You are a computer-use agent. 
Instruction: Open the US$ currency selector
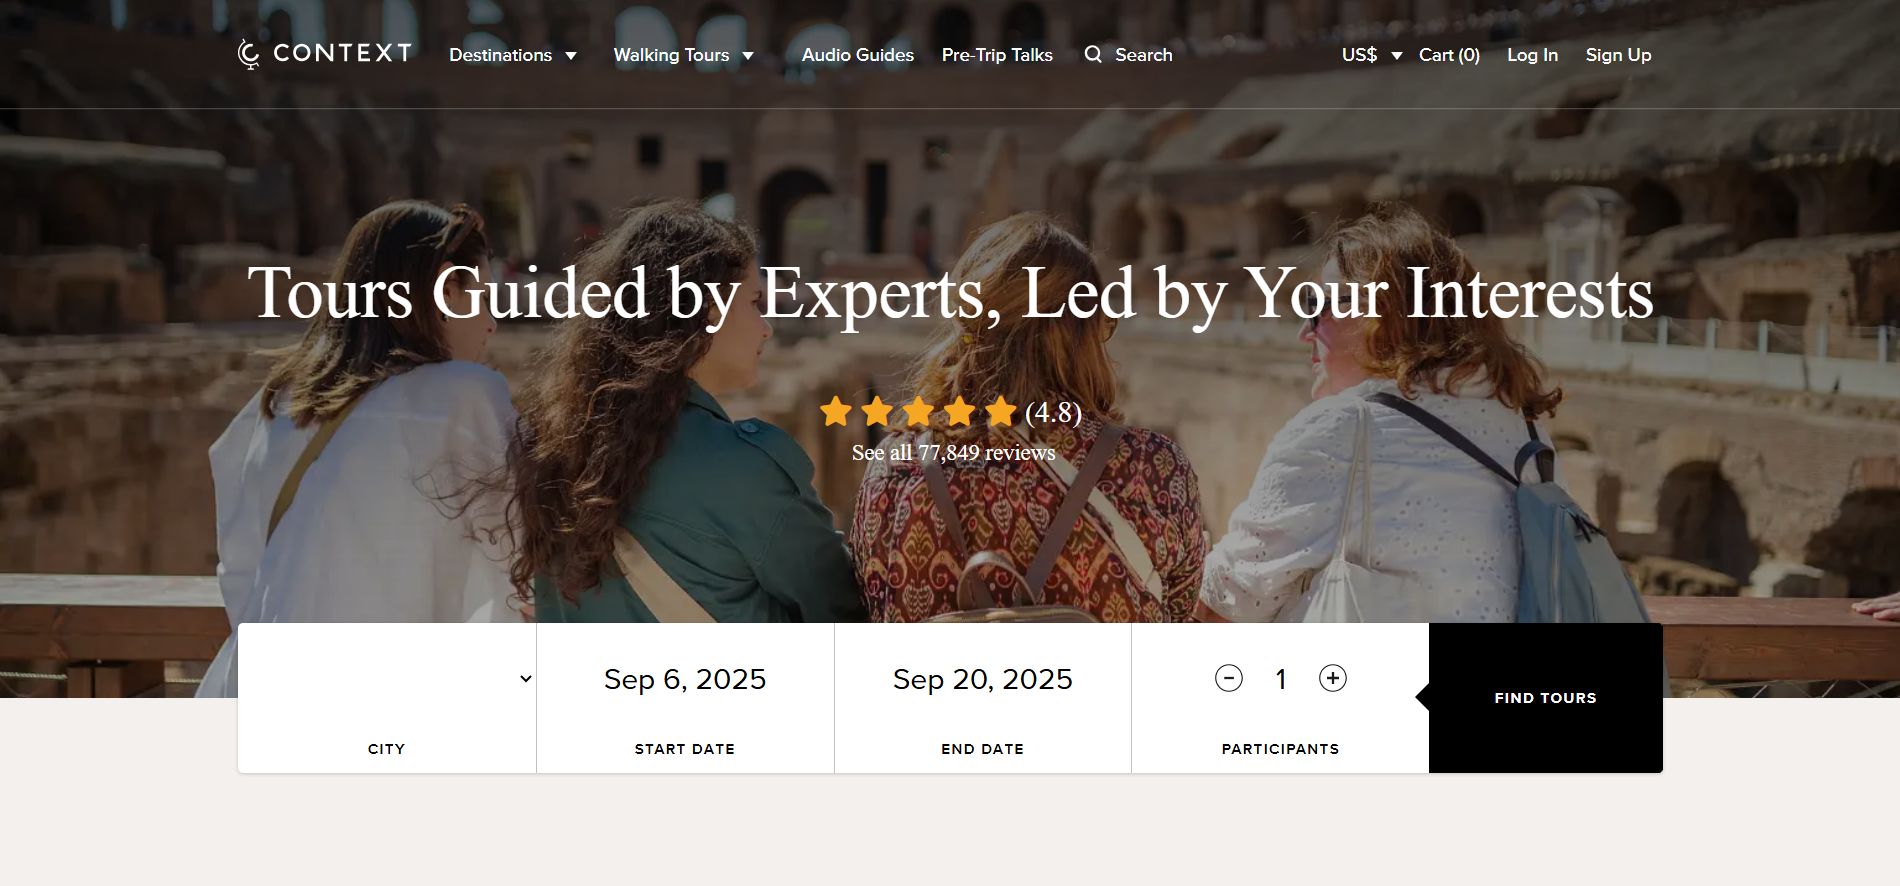(x=1371, y=55)
